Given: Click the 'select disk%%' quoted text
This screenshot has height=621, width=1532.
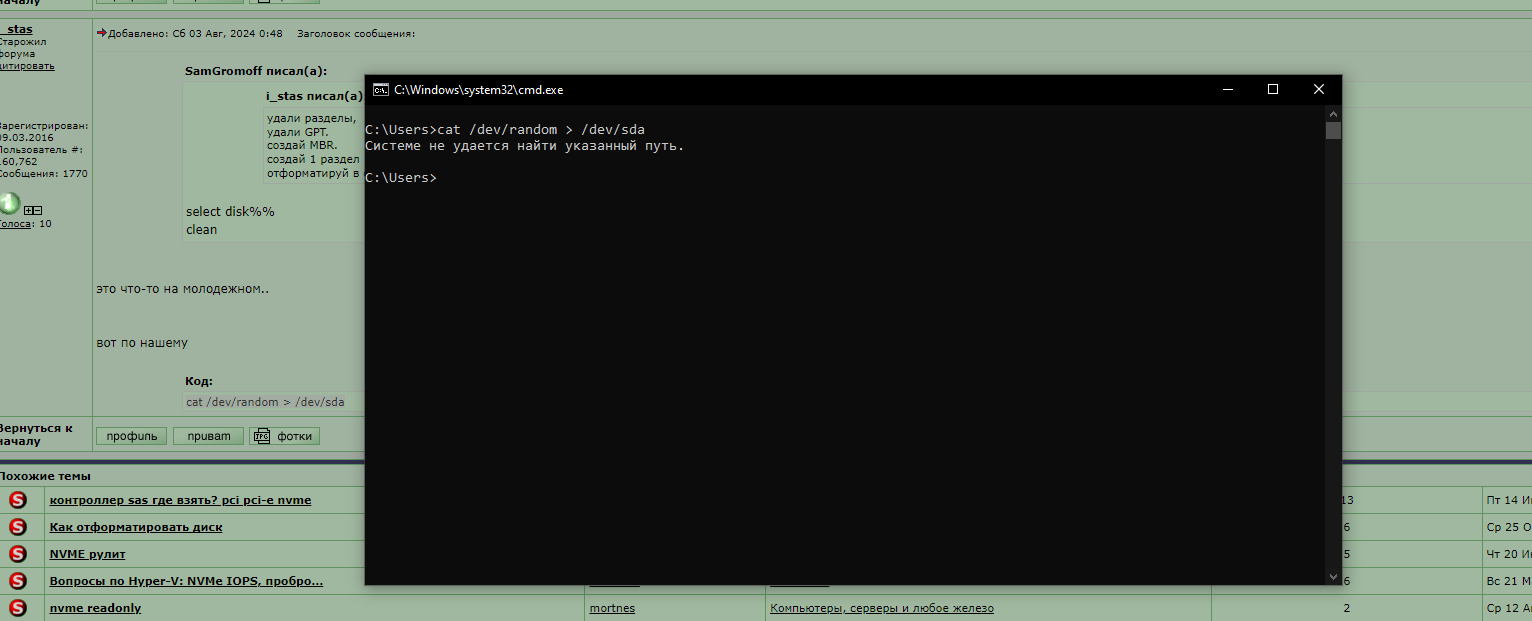Looking at the screenshot, I should click(x=230, y=212).
